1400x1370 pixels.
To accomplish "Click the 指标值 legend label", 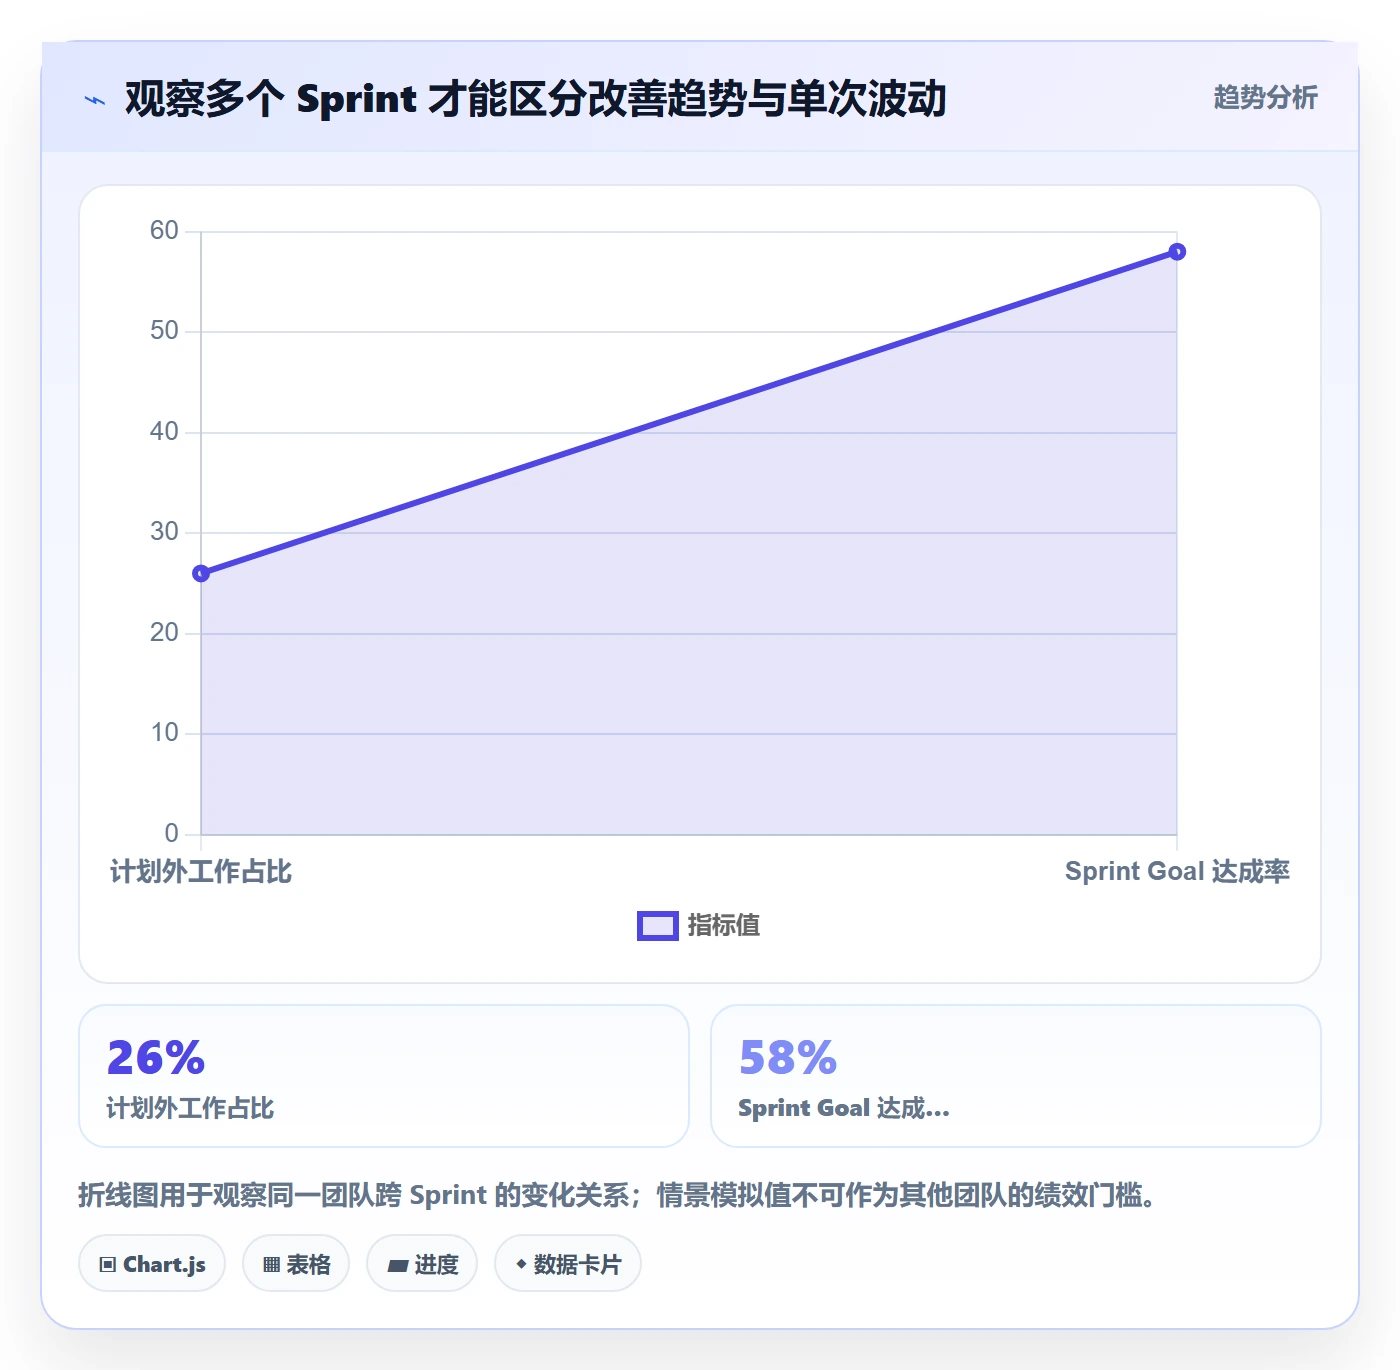I will 724,926.
